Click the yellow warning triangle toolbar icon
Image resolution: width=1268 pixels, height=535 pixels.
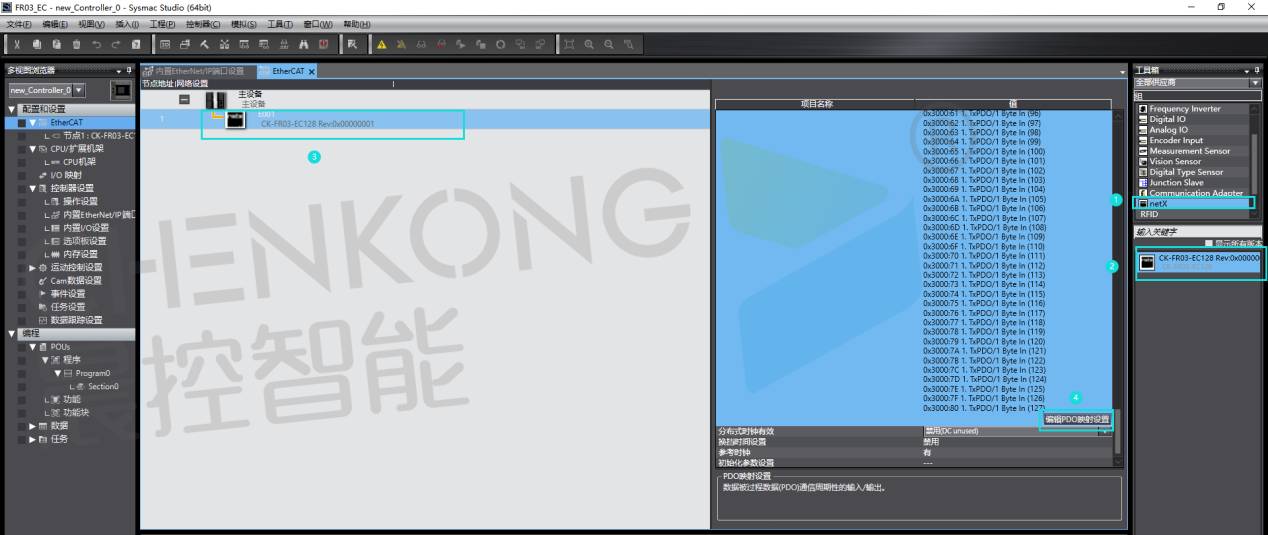[x=381, y=44]
